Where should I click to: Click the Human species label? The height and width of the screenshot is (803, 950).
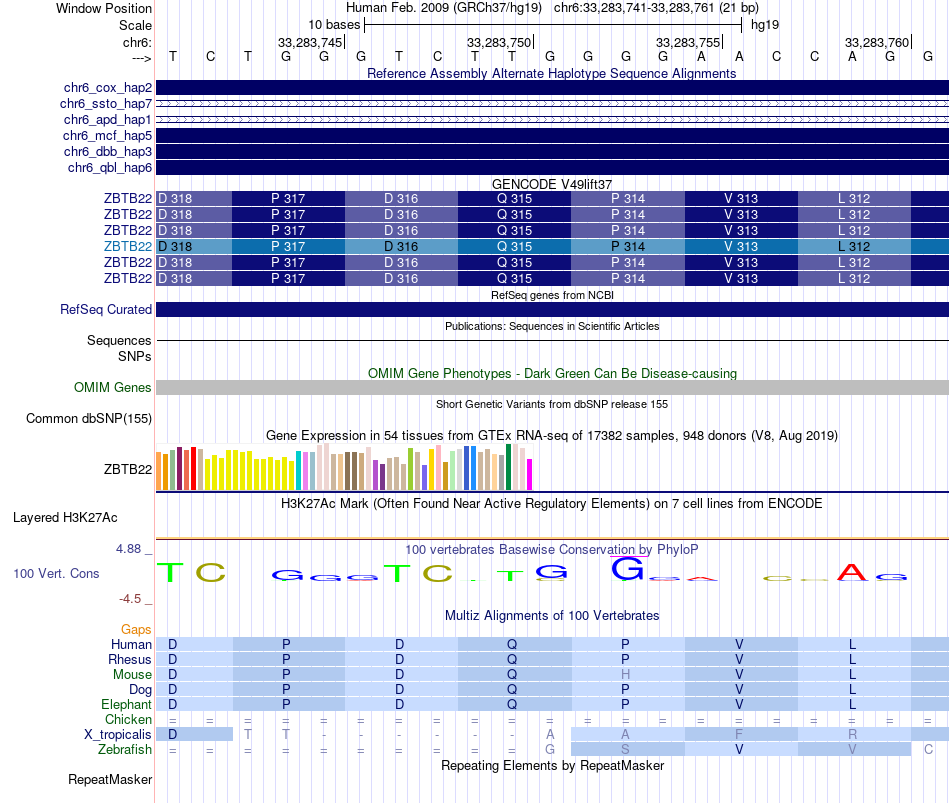point(131,645)
